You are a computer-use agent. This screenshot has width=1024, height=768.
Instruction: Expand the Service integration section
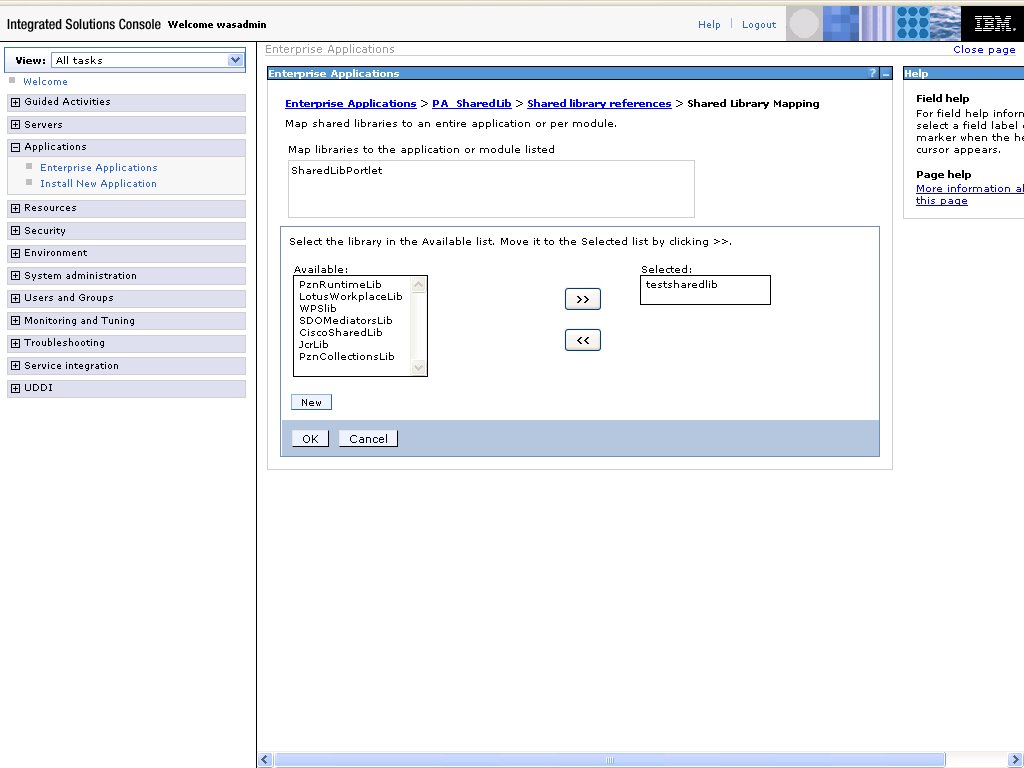(x=16, y=366)
